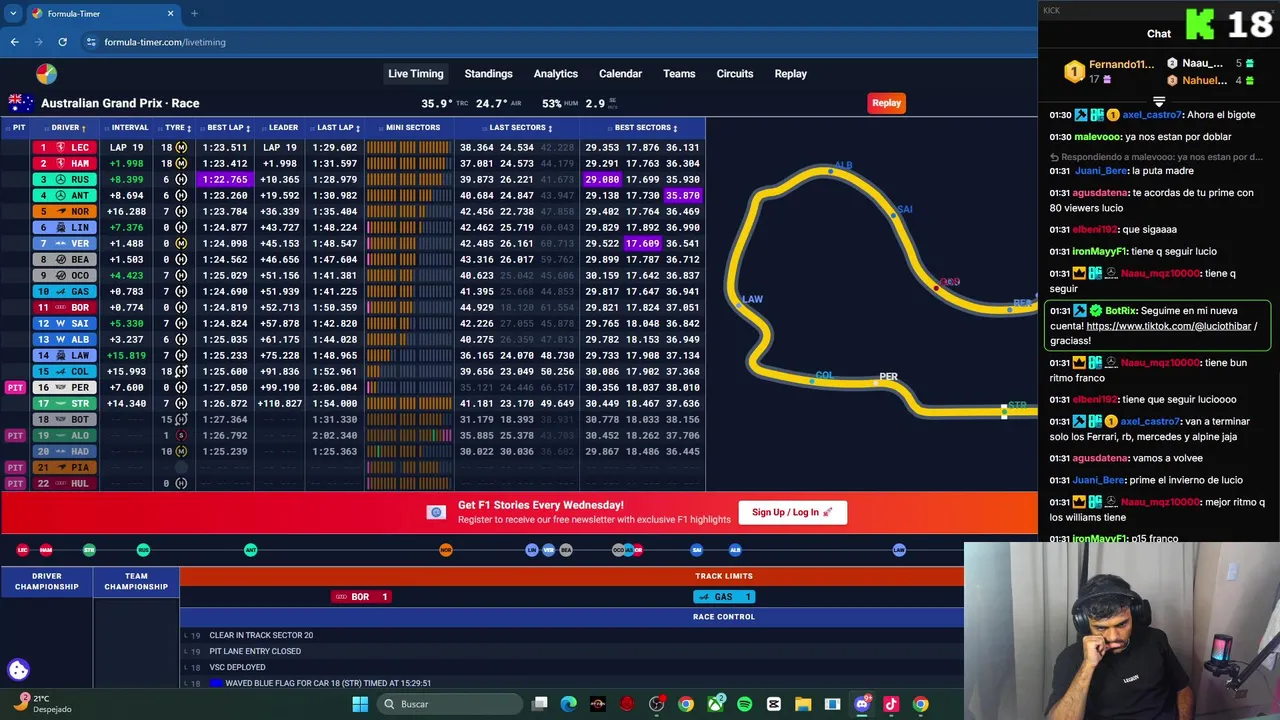The width and height of the screenshot is (1280, 720).
Task: Click the ANT marker on the gap timeline
Action: point(251,550)
